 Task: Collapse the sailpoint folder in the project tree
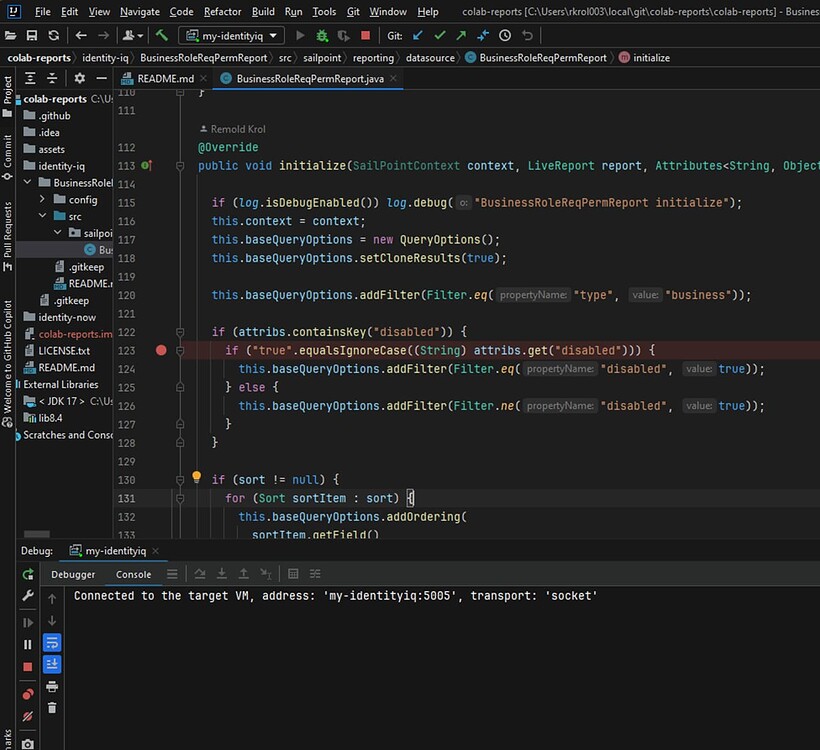point(57,233)
